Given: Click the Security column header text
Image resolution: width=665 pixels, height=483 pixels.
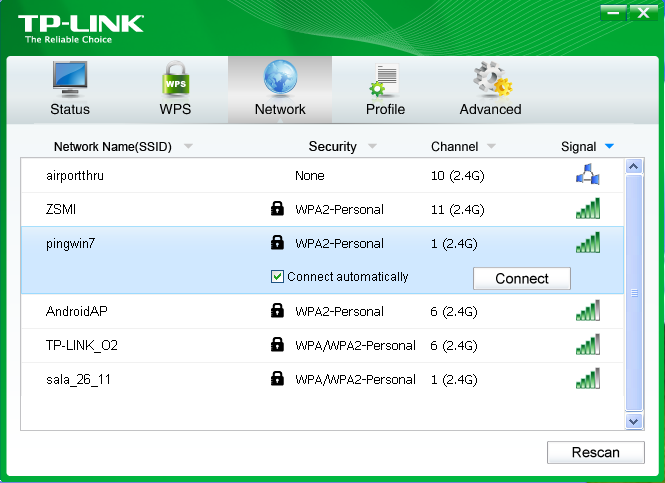Looking at the screenshot, I should pos(332,146).
